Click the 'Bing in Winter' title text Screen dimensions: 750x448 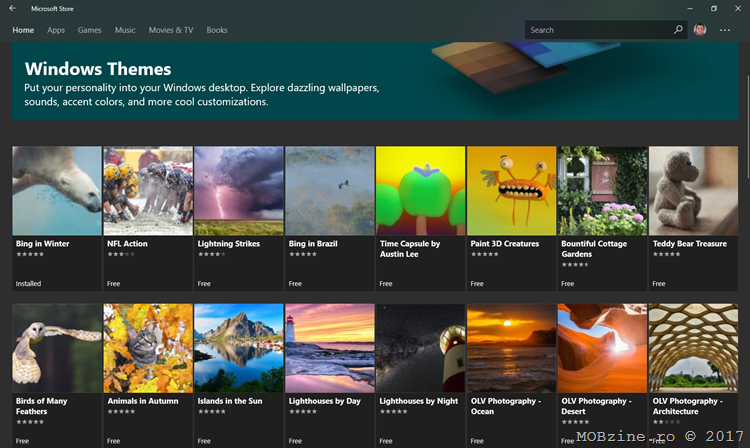tap(43, 243)
